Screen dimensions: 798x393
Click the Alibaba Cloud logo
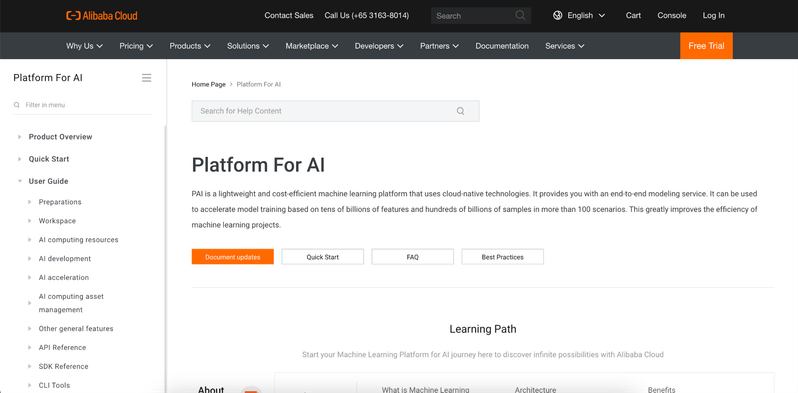coord(102,16)
